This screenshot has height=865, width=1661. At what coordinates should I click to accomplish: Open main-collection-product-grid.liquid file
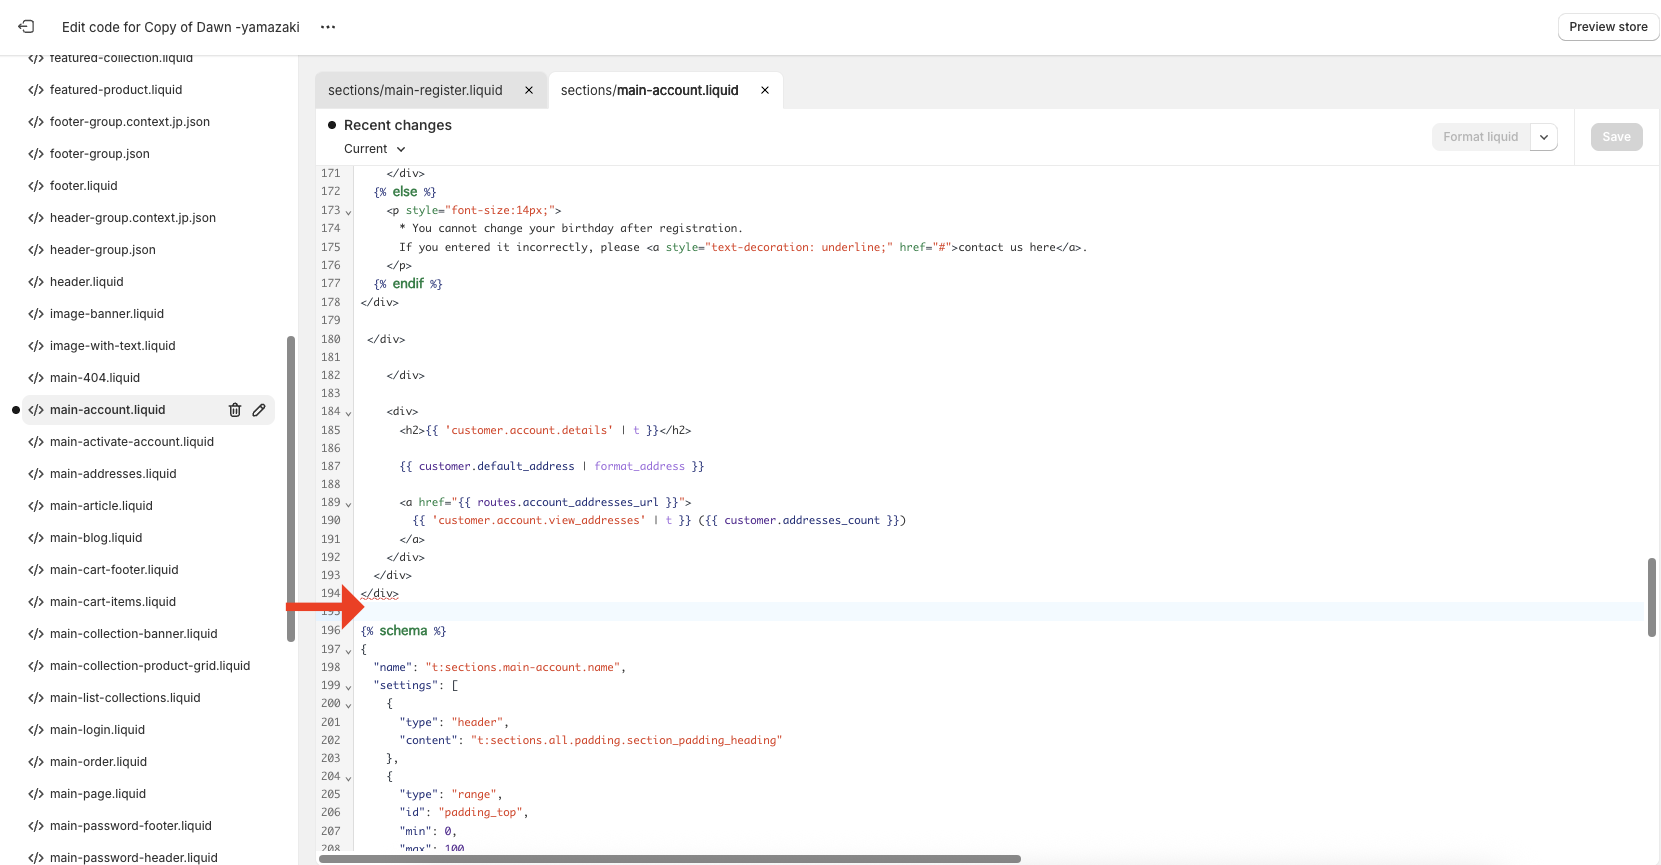pos(150,666)
